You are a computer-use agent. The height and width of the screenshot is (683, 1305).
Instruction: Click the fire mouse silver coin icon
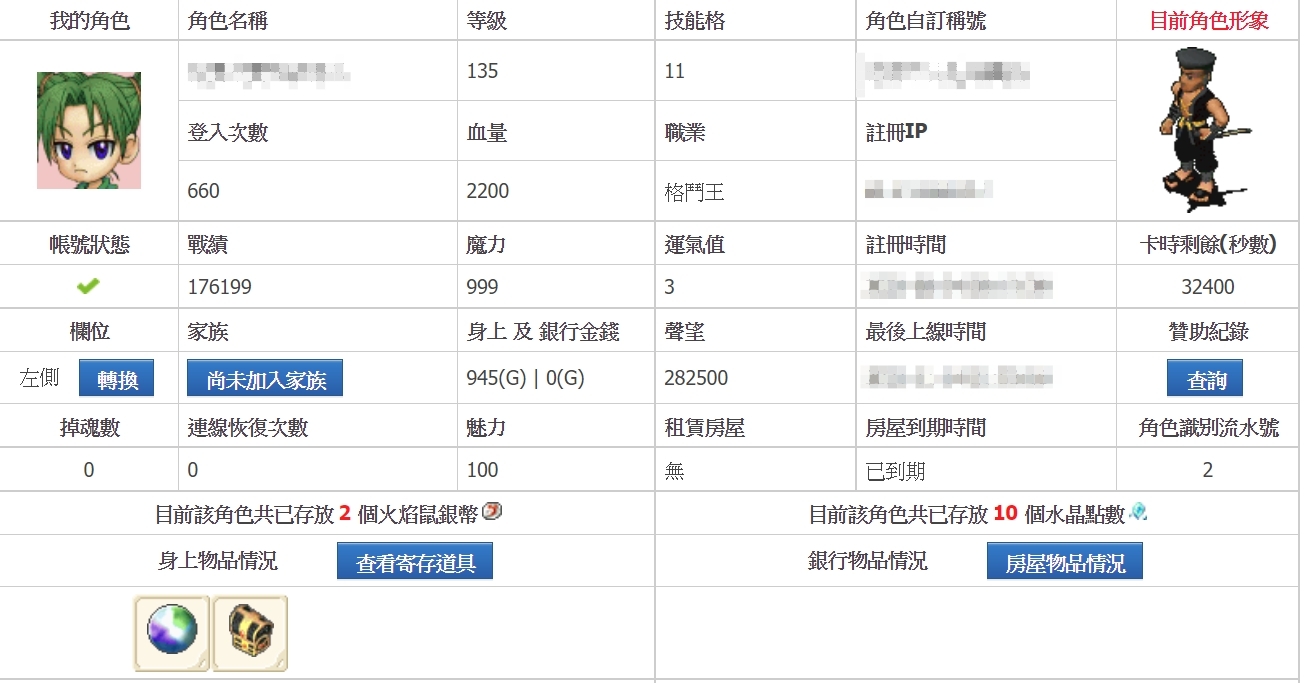coord(492,512)
